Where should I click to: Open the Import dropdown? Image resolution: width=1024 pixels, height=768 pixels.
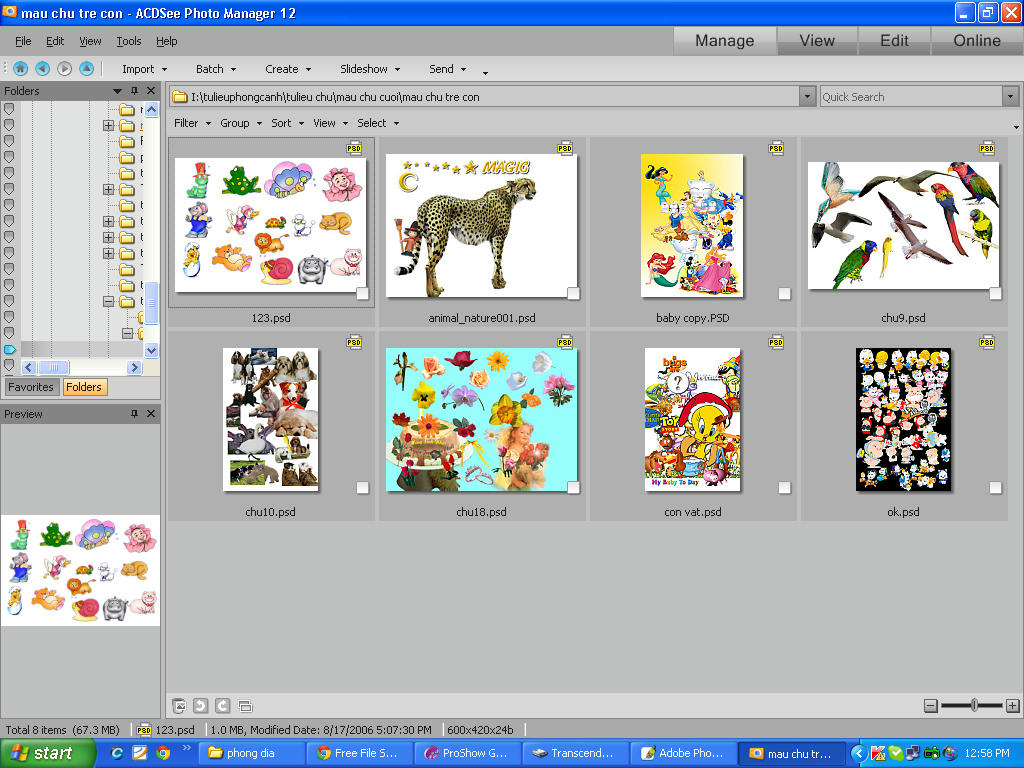(144, 69)
